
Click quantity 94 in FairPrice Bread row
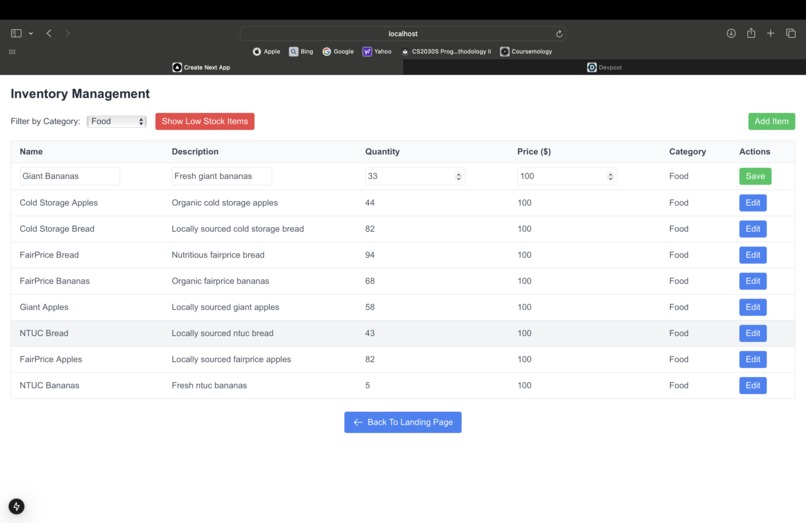tap(370, 255)
